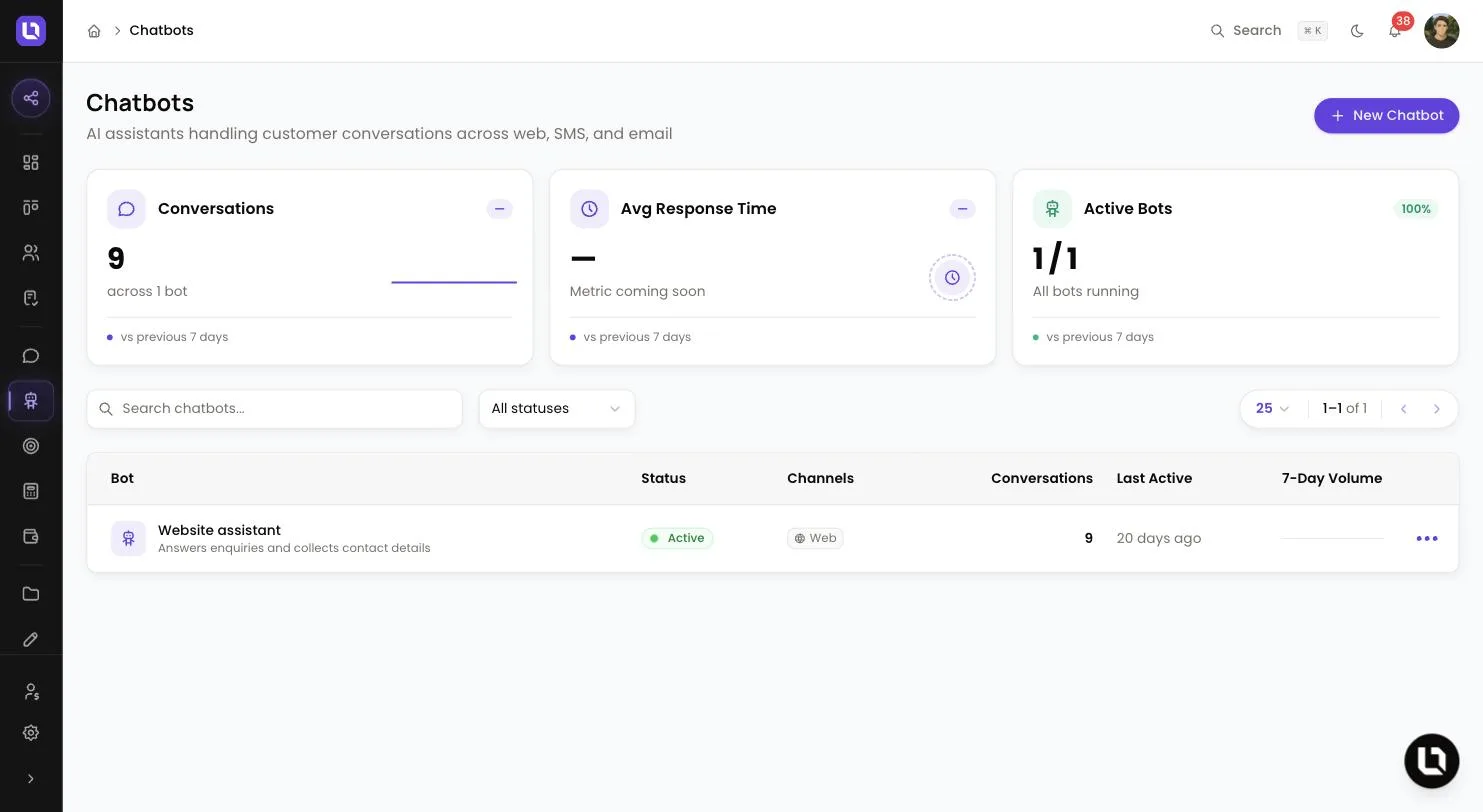Open the Website assistant bot row

point(773,538)
